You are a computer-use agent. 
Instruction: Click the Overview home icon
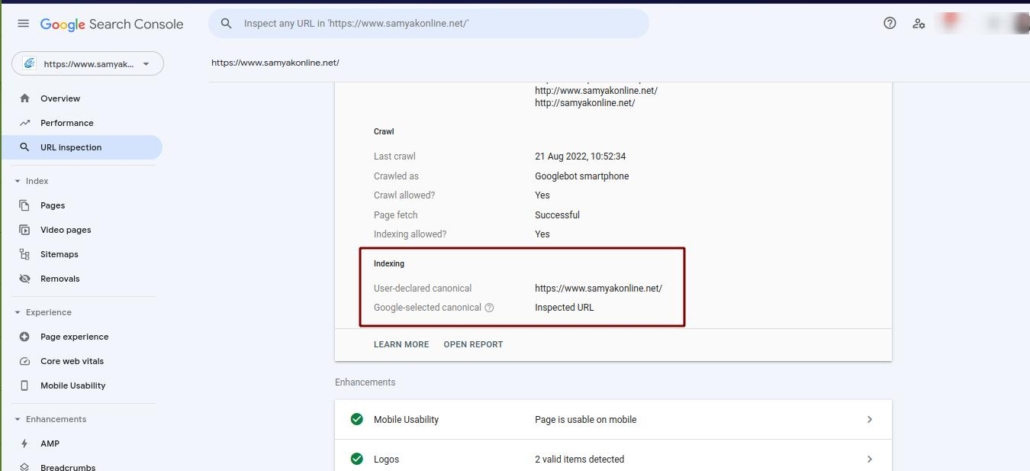pos(25,99)
